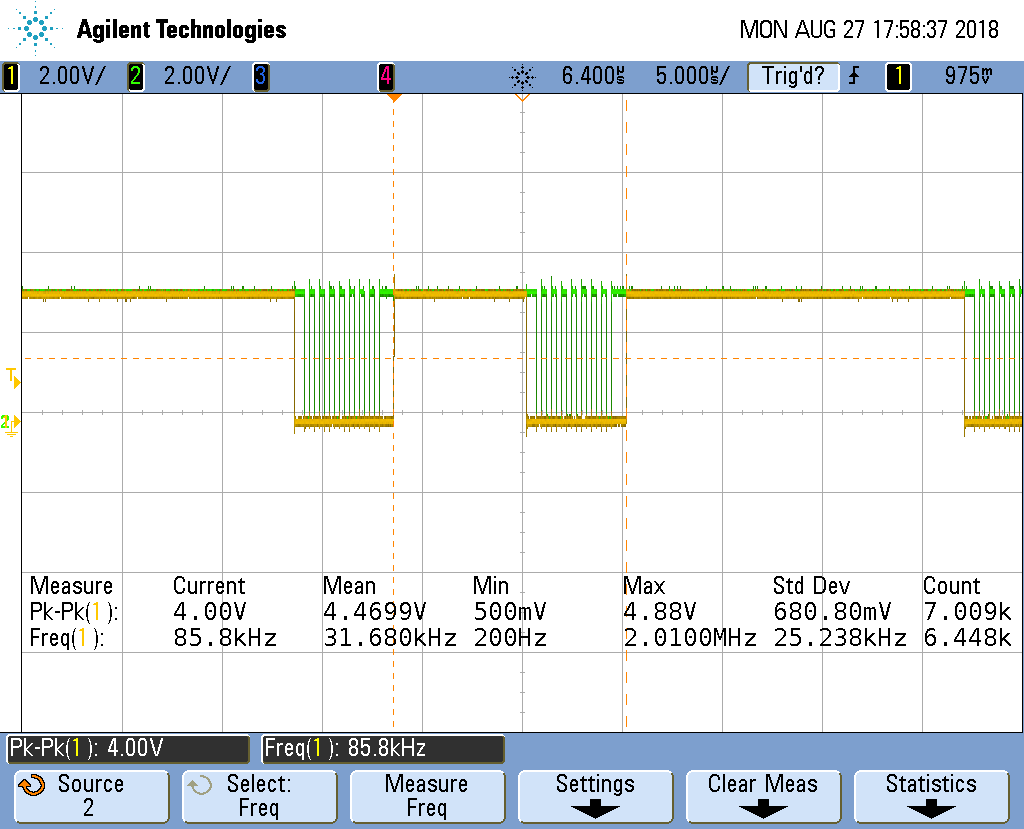The width and height of the screenshot is (1024, 829).
Task: Select the channel 1 badge
Action: (x=10, y=76)
